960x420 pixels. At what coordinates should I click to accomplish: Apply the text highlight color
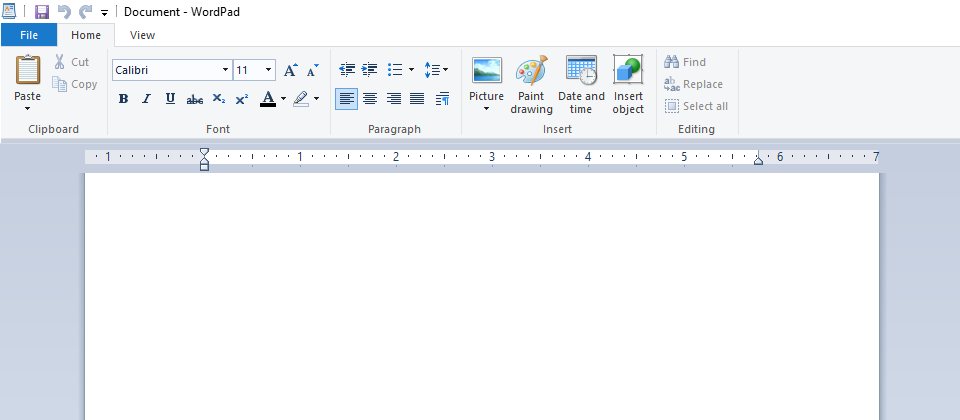301,99
